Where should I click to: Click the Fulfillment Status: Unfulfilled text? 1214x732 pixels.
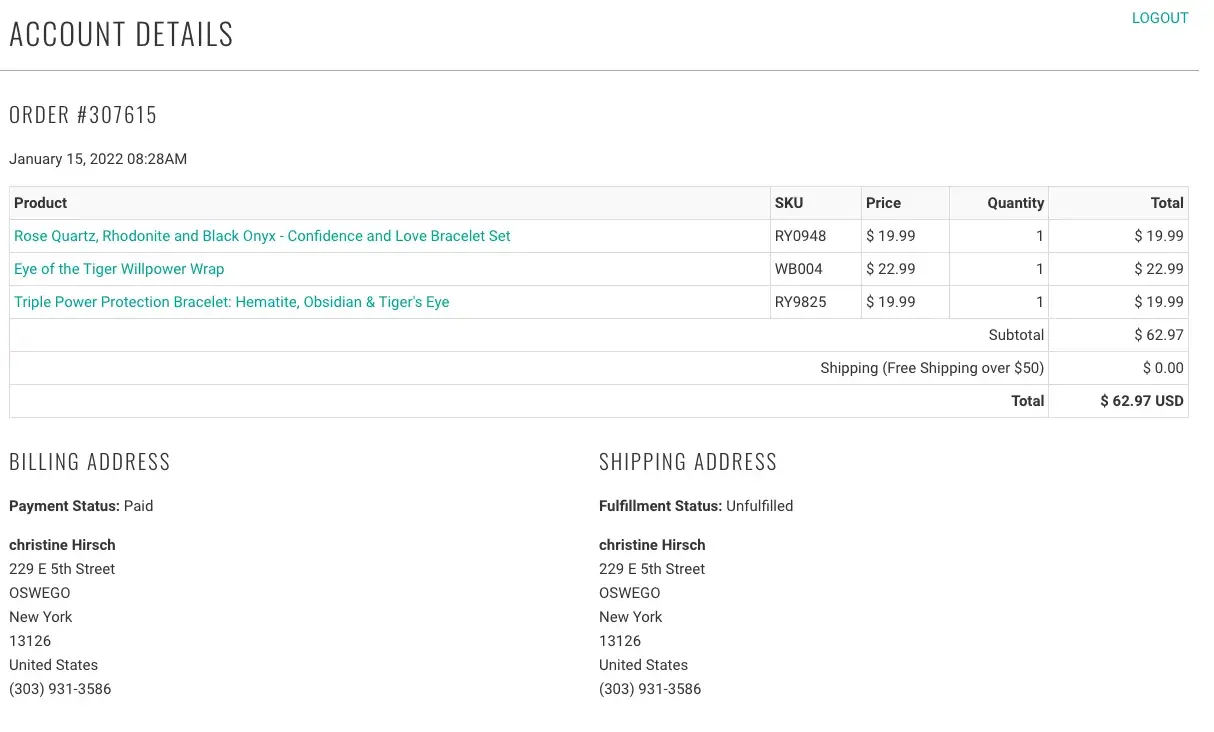[695, 506]
